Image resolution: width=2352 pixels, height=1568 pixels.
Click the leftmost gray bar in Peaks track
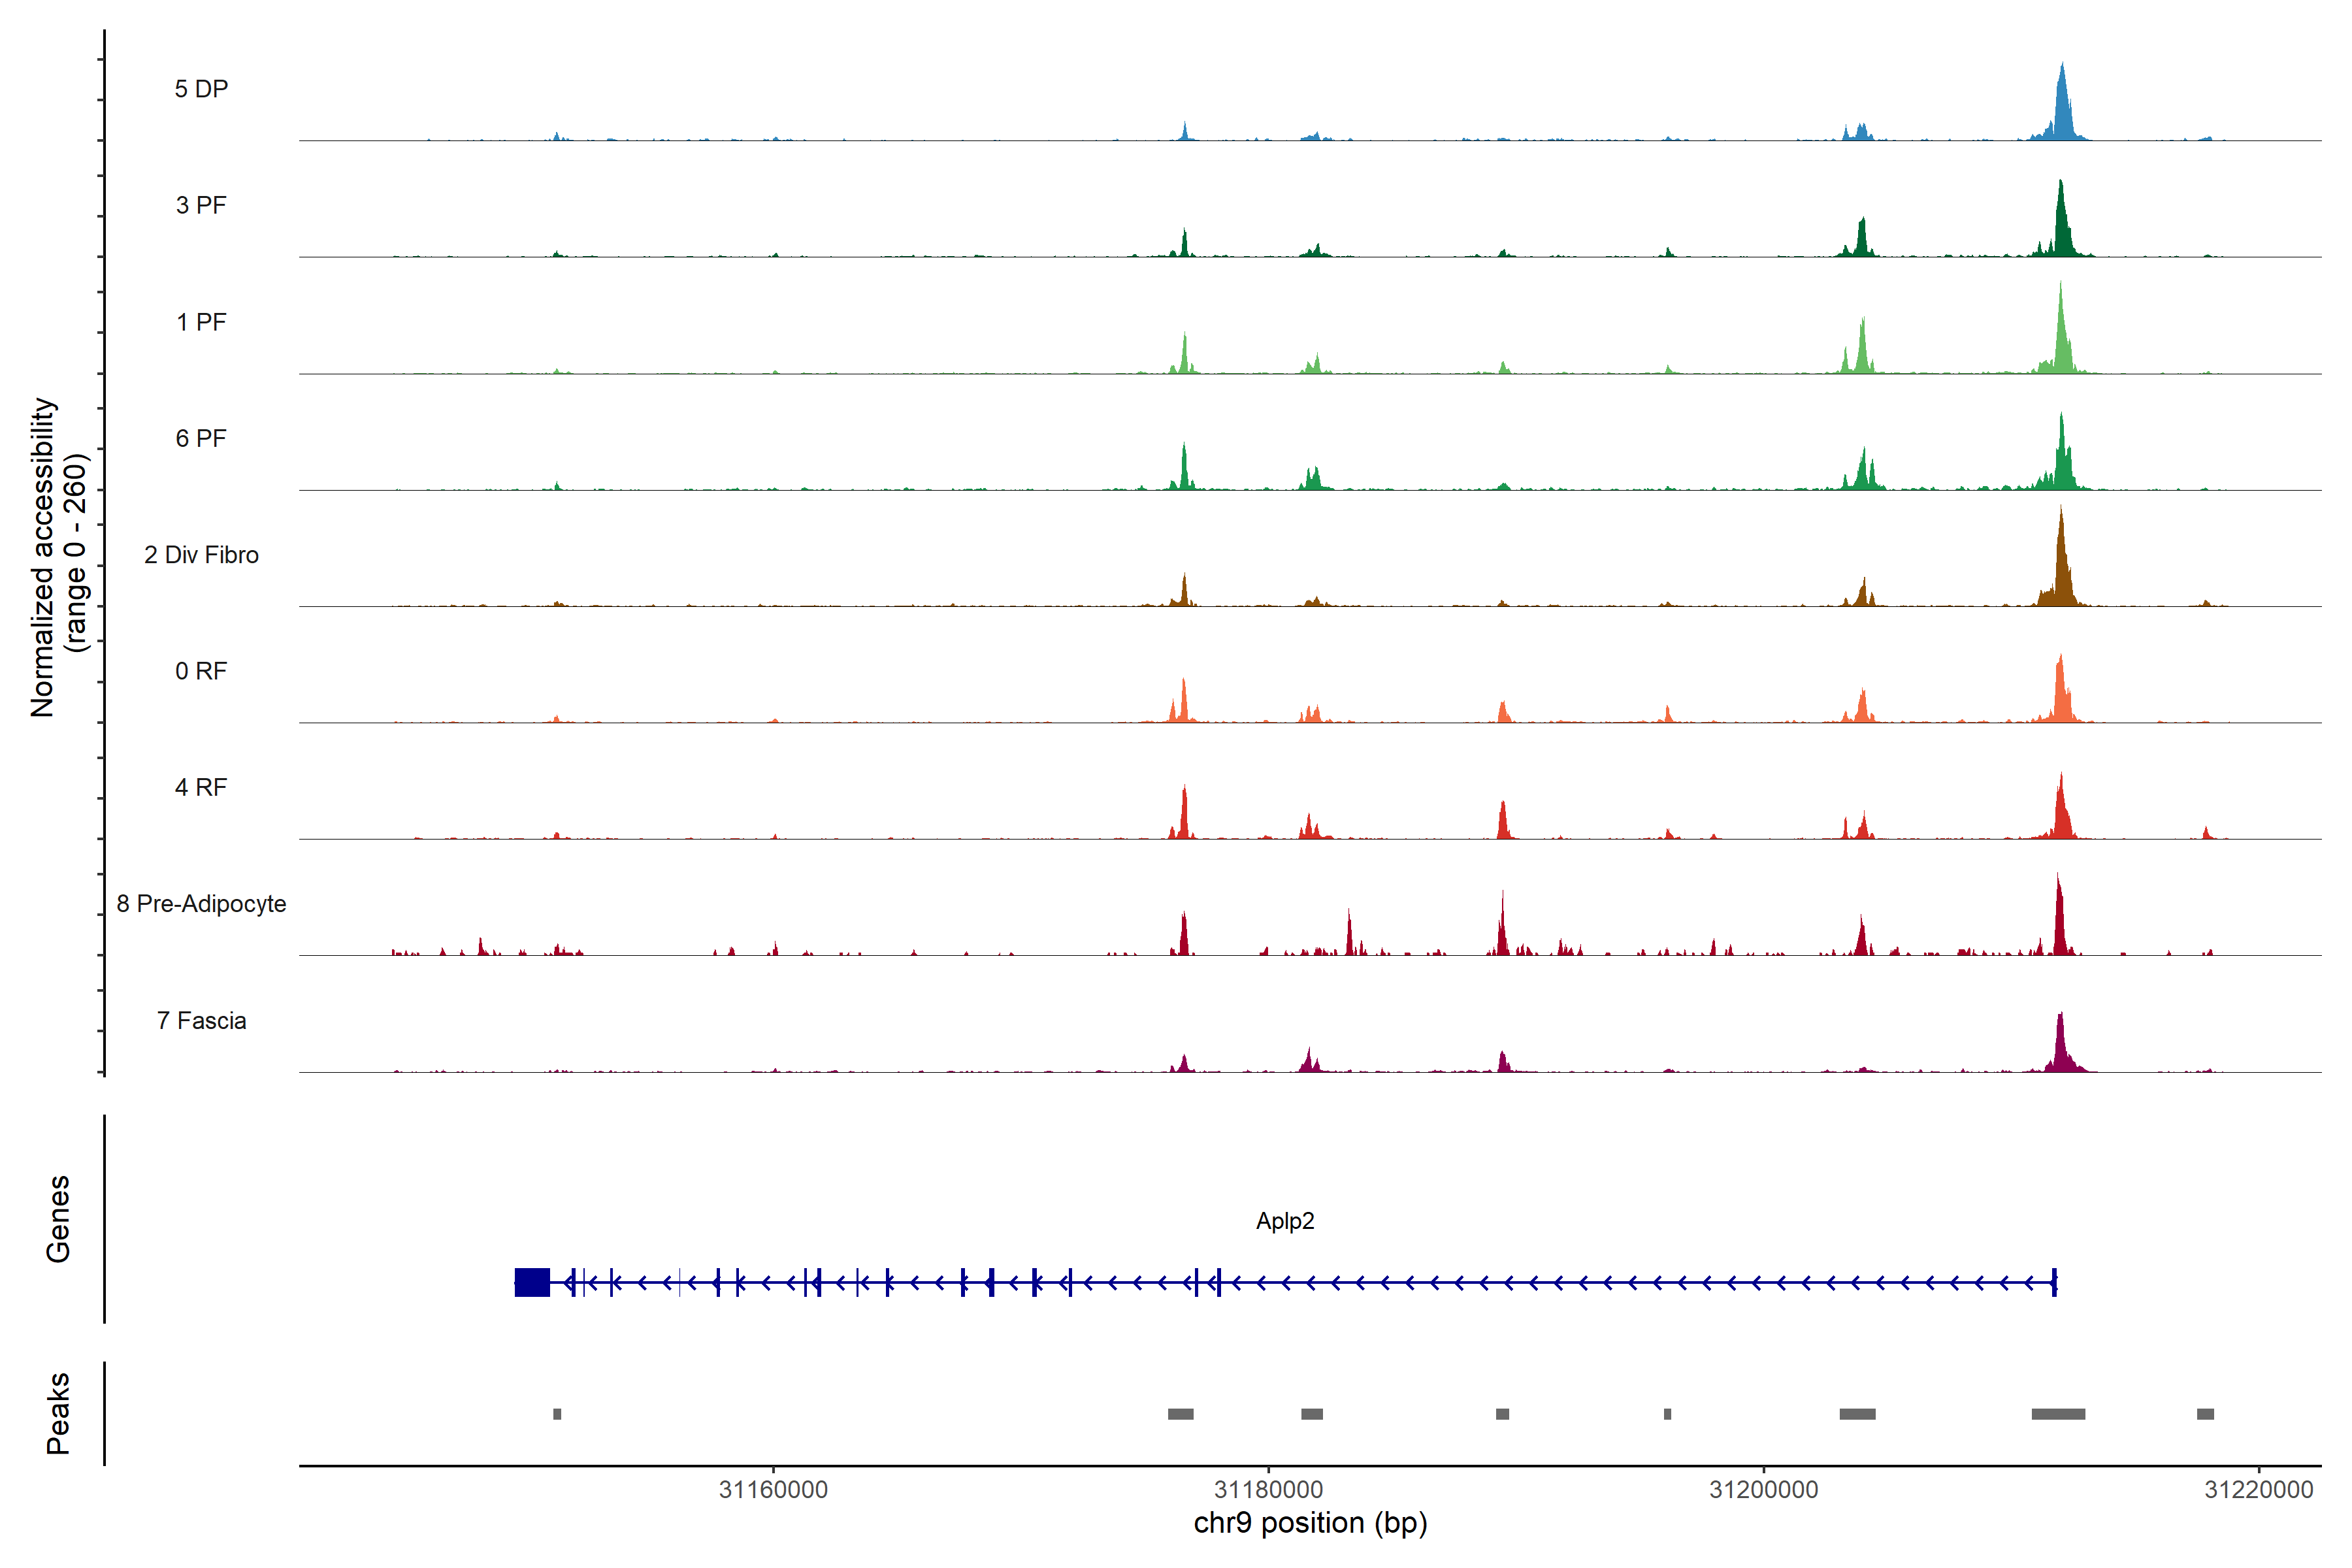(x=557, y=1413)
